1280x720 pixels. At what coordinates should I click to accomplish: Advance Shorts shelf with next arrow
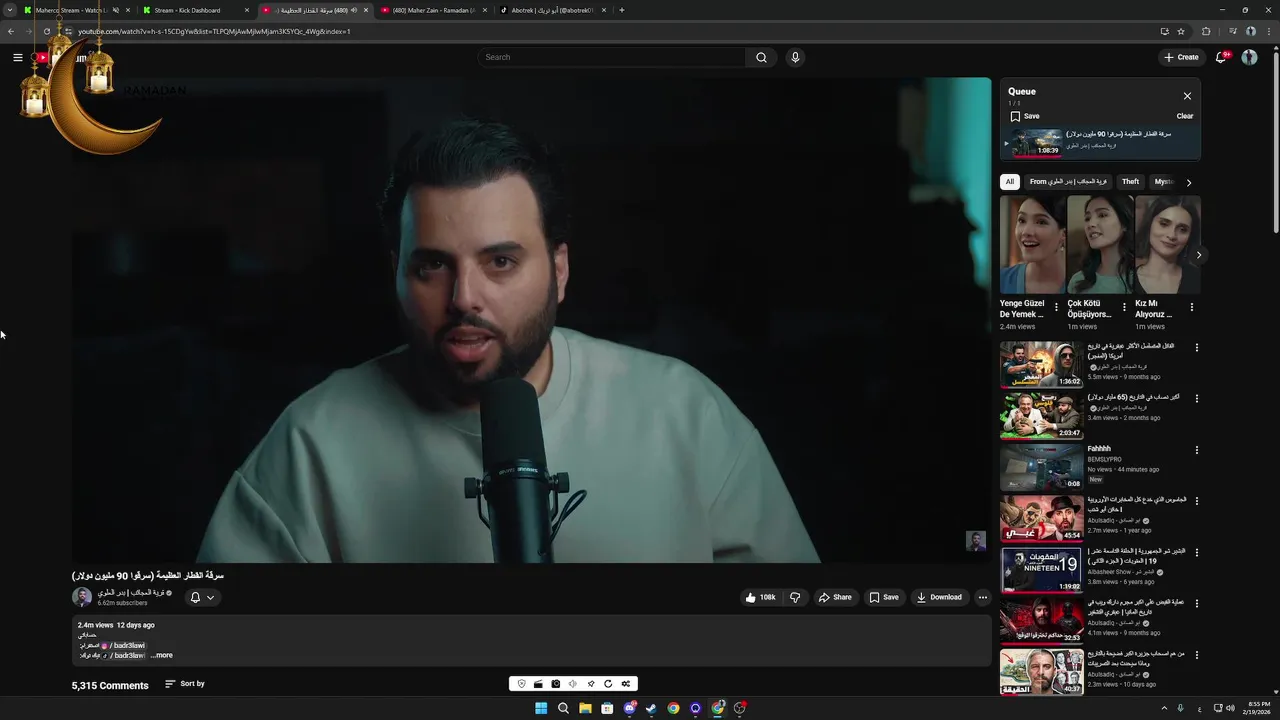point(1198,255)
